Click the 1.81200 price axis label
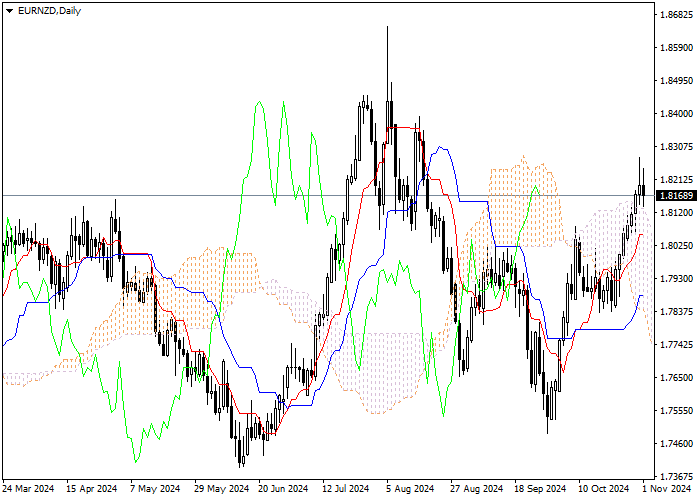Screen dimensions: 700x500 (676, 213)
